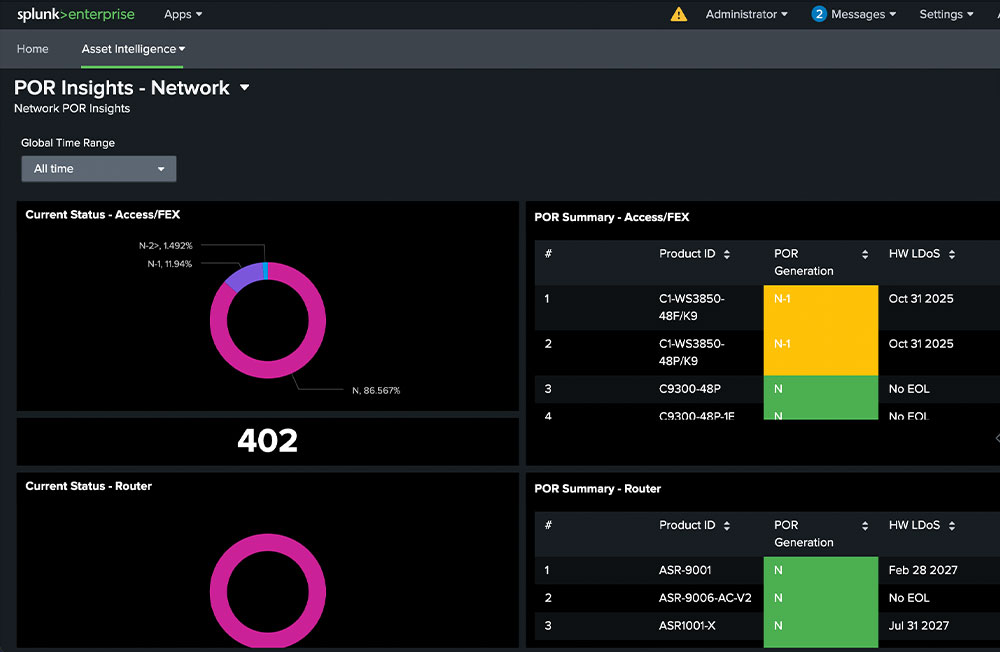
Task: Expand the Asset Intelligence navigation menu
Action: [133, 49]
